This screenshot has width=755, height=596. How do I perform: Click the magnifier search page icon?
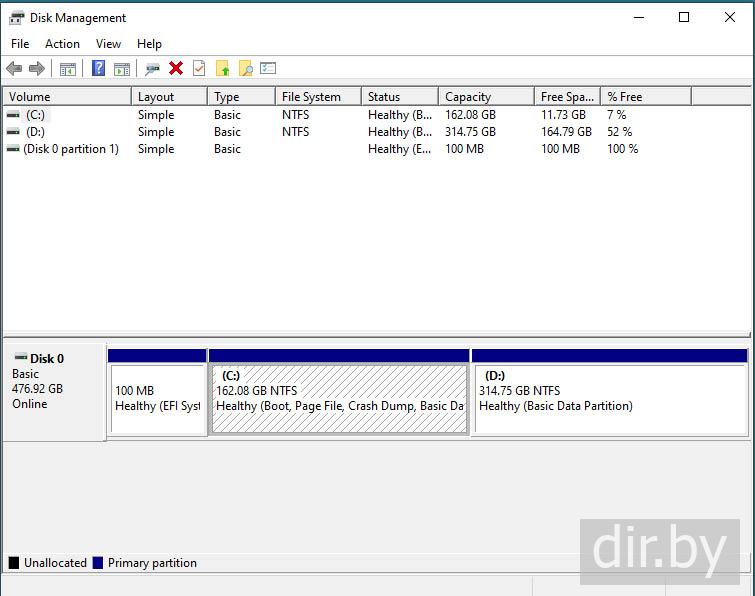pyautogui.click(x=245, y=68)
